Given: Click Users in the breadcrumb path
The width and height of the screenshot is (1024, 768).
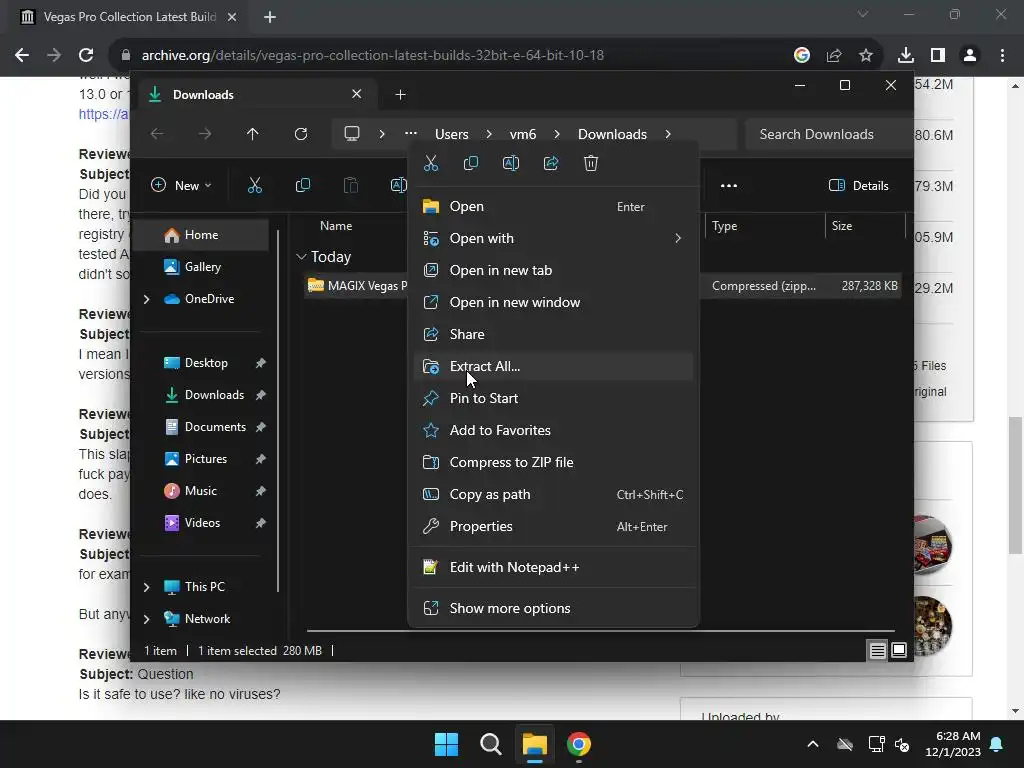Looking at the screenshot, I should 452,135.
